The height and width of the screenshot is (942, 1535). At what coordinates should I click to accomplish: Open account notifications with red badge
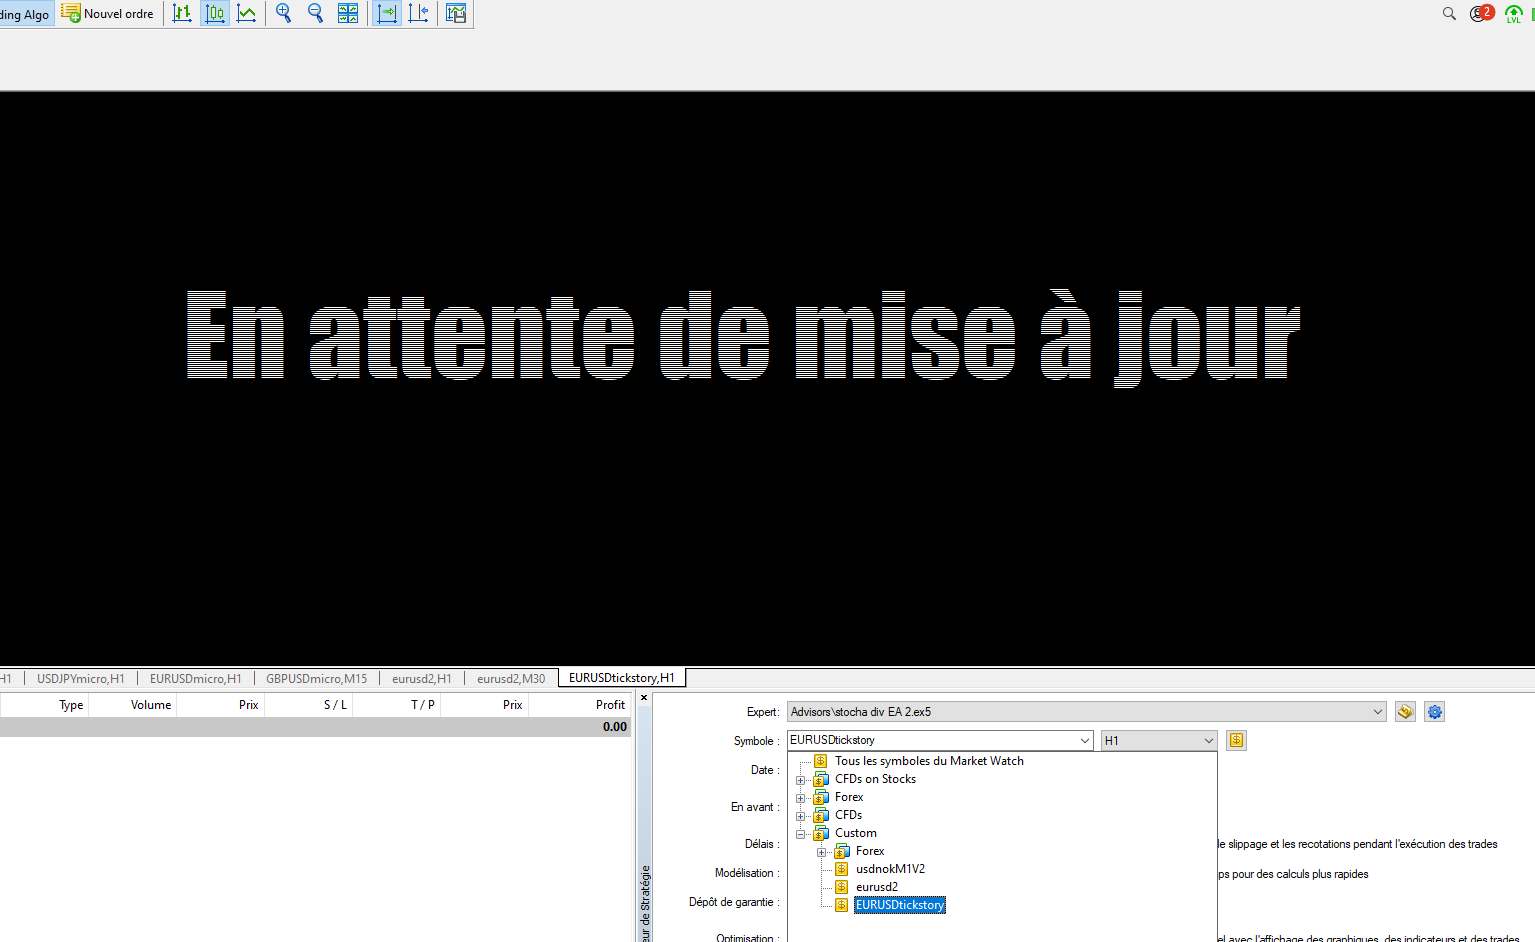[1481, 13]
